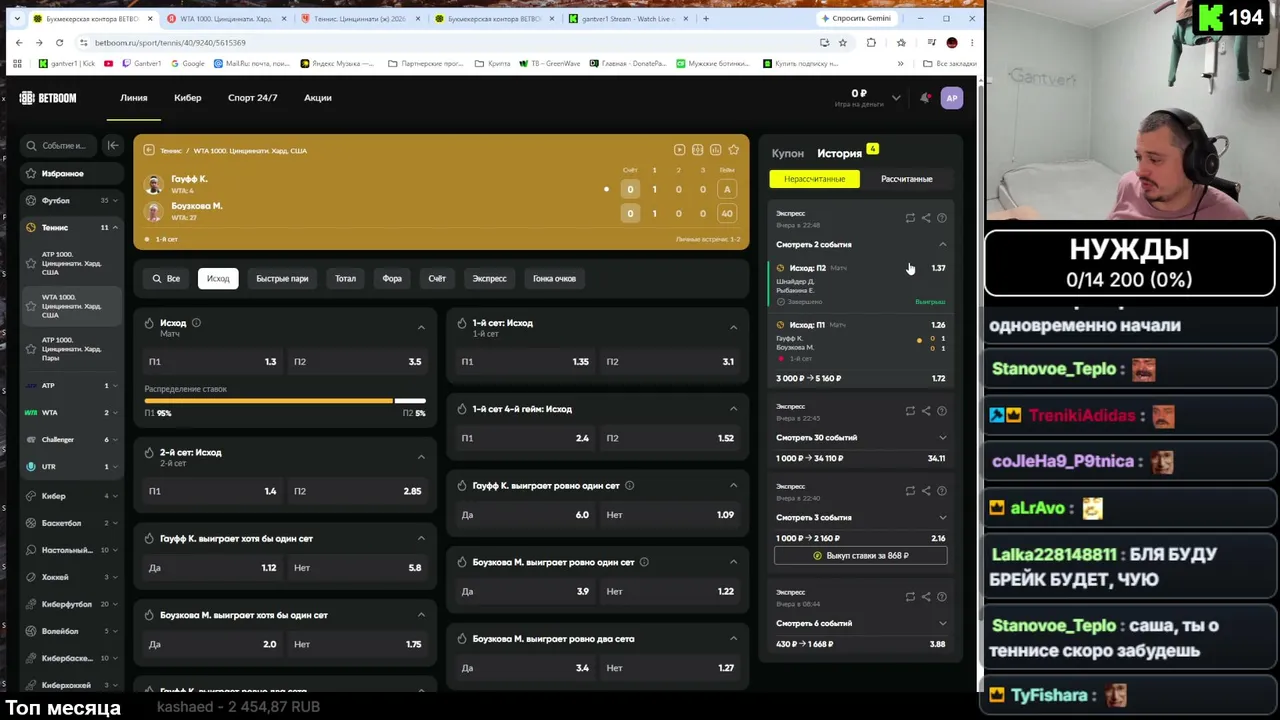1280x720 pixels.
Task: Open the match statistics chart icon
Action: pyautogui.click(x=715, y=150)
